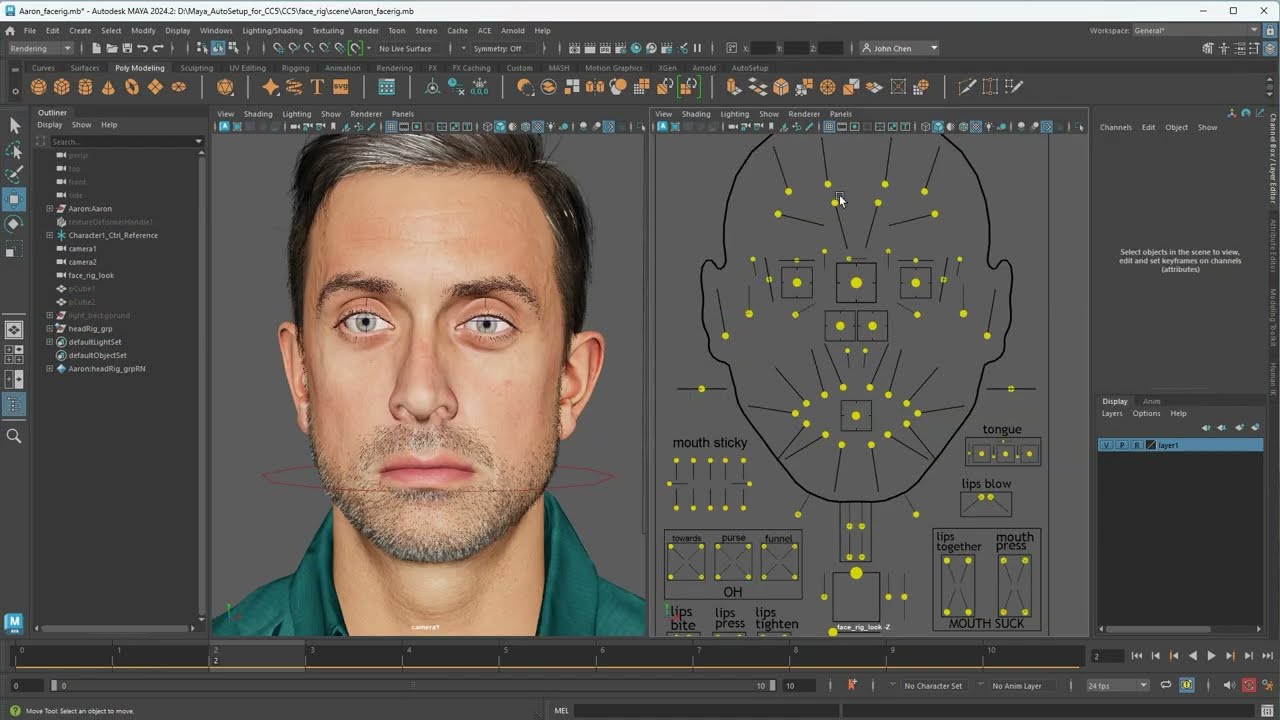Toggle layer1 reference R box
This screenshot has height=720, width=1280.
tap(1136, 445)
